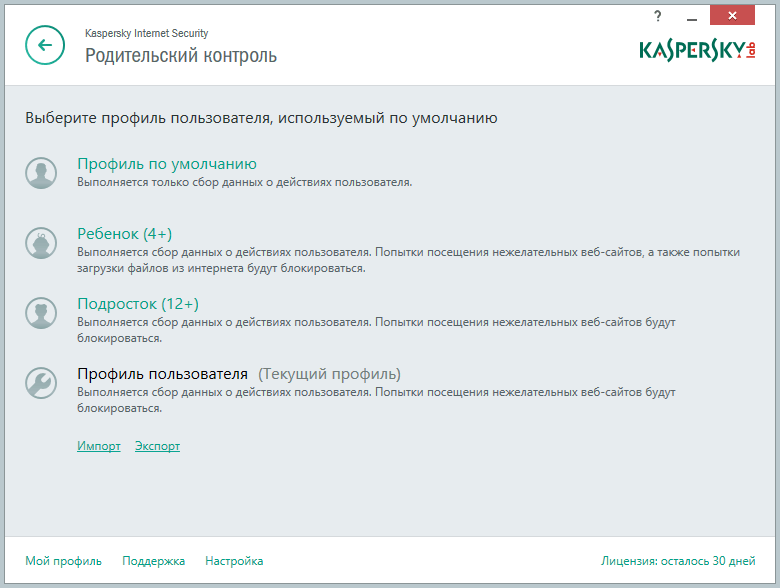Click '(Текущий профиль)' label

(x=329, y=374)
